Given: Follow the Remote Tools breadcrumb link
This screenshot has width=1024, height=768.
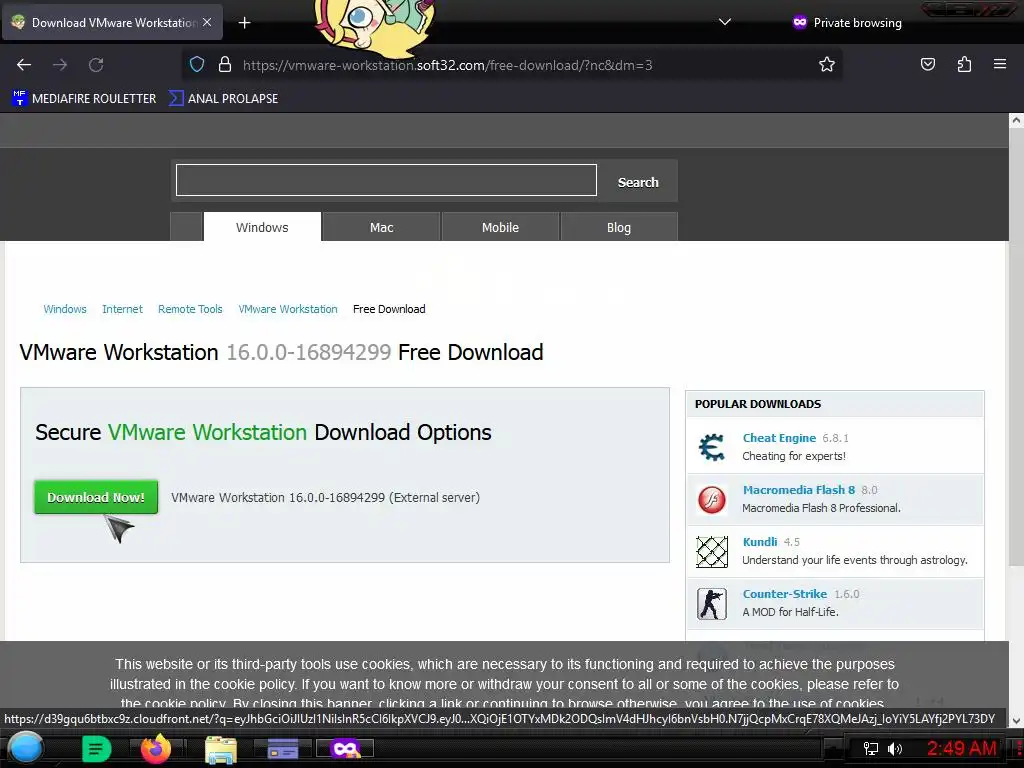Looking at the screenshot, I should coord(190,309).
